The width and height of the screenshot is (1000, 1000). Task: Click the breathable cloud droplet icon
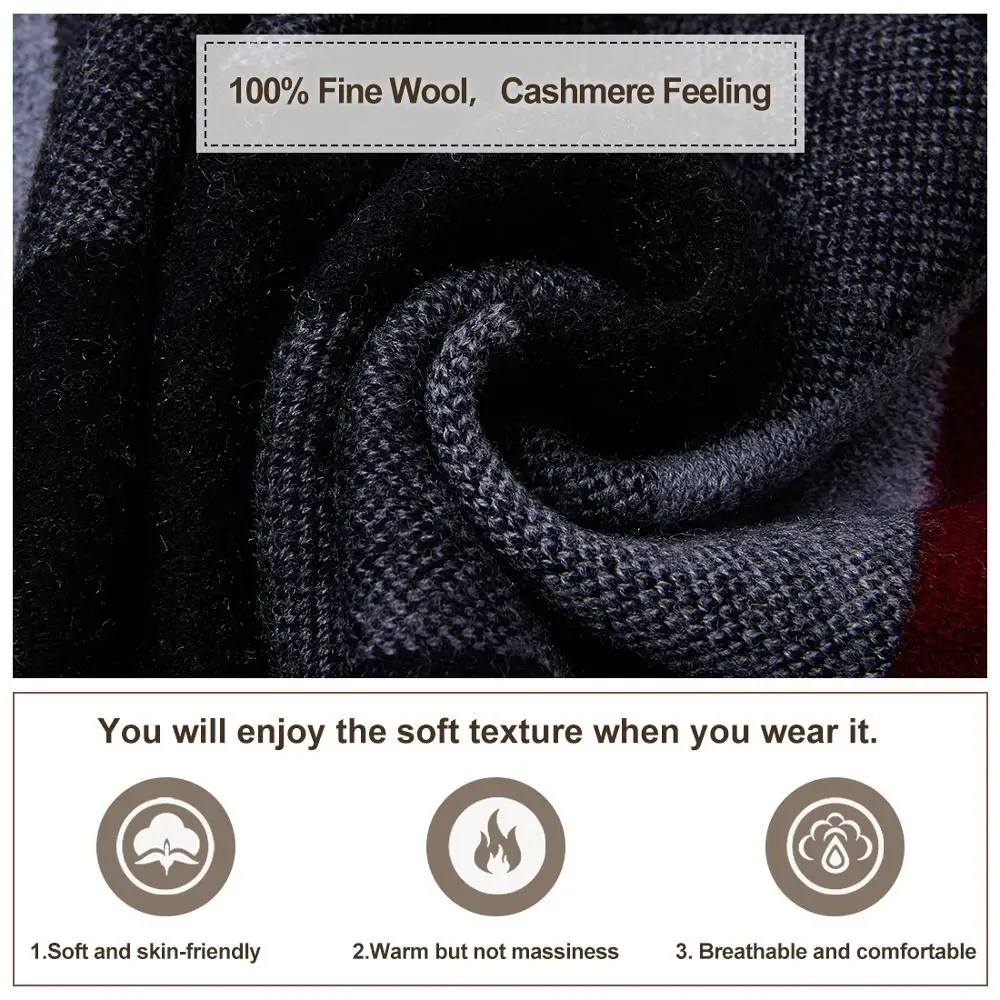835,847
